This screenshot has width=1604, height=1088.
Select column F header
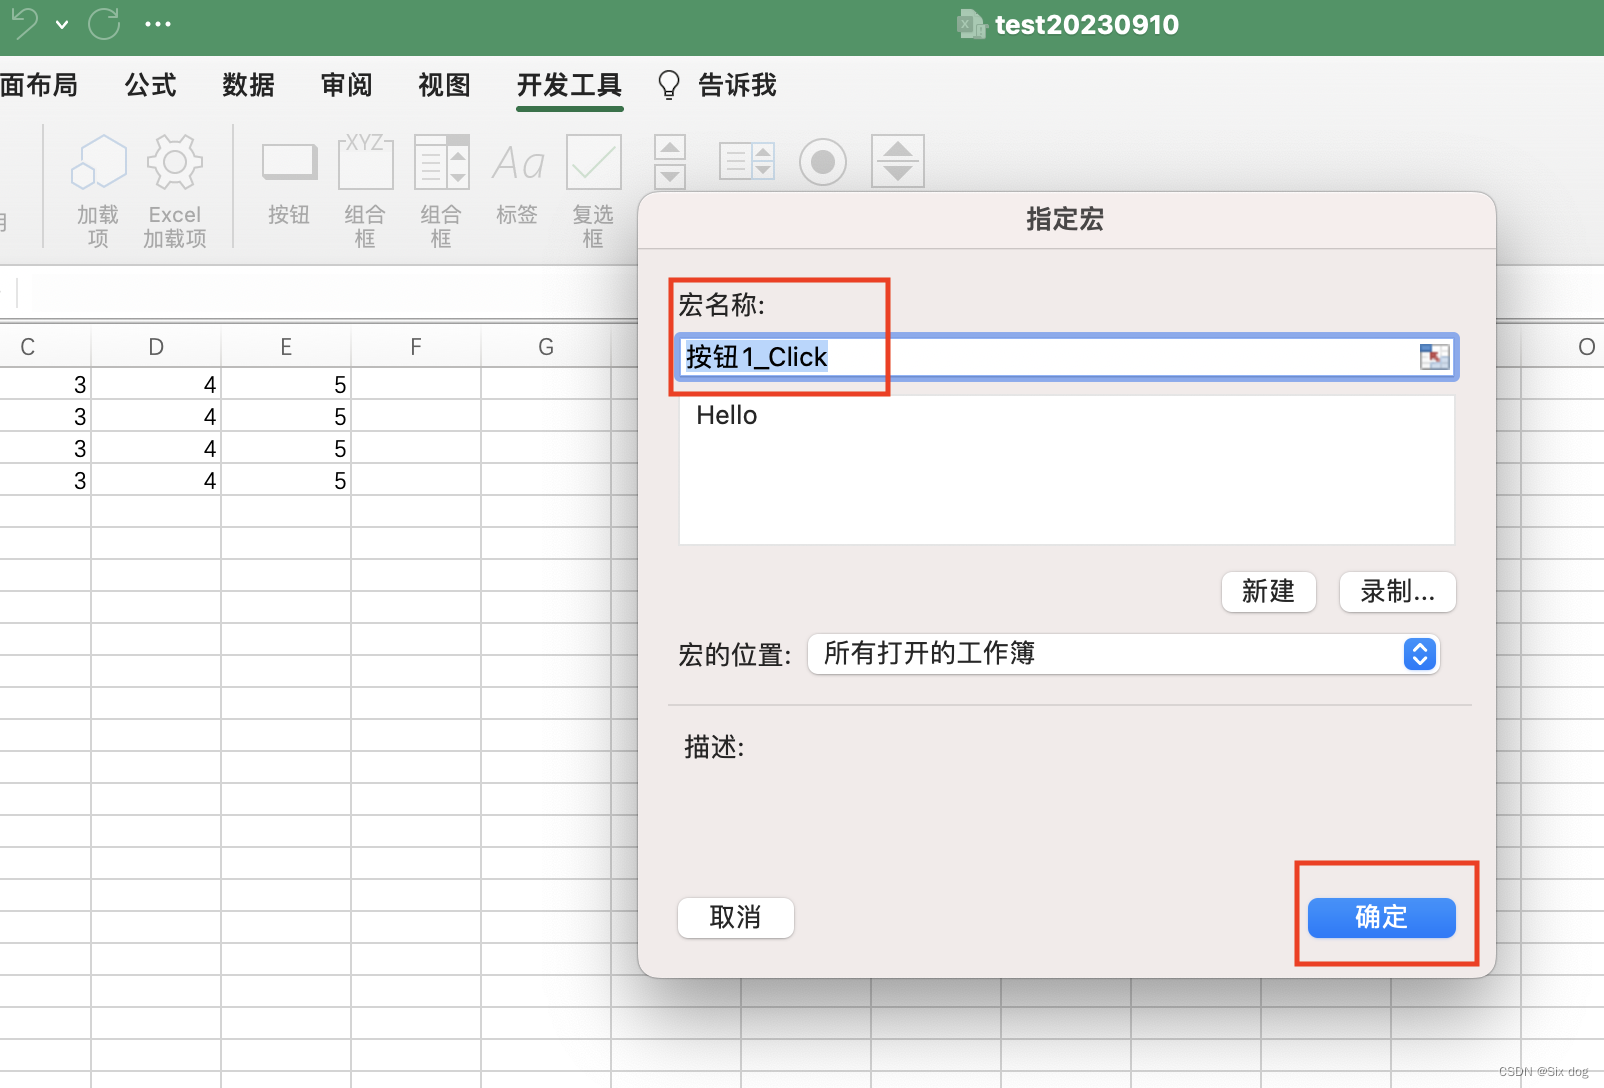point(416,347)
